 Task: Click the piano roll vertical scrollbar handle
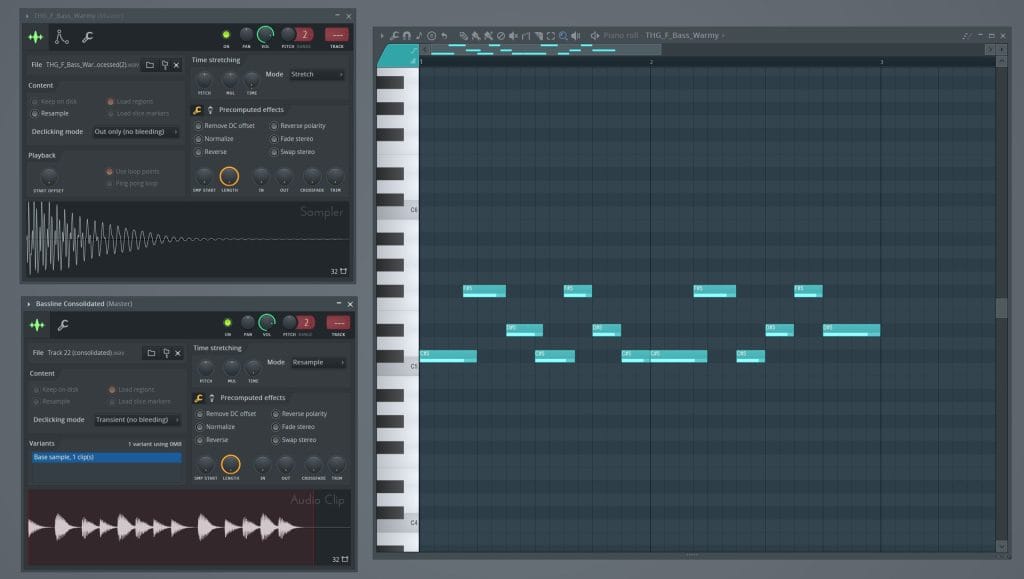coord(1001,308)
